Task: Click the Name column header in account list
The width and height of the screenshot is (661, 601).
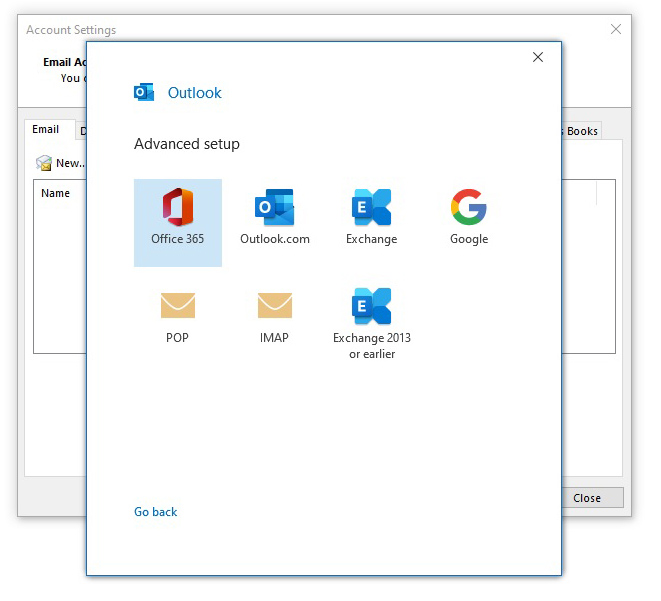Action: (55, 193)
